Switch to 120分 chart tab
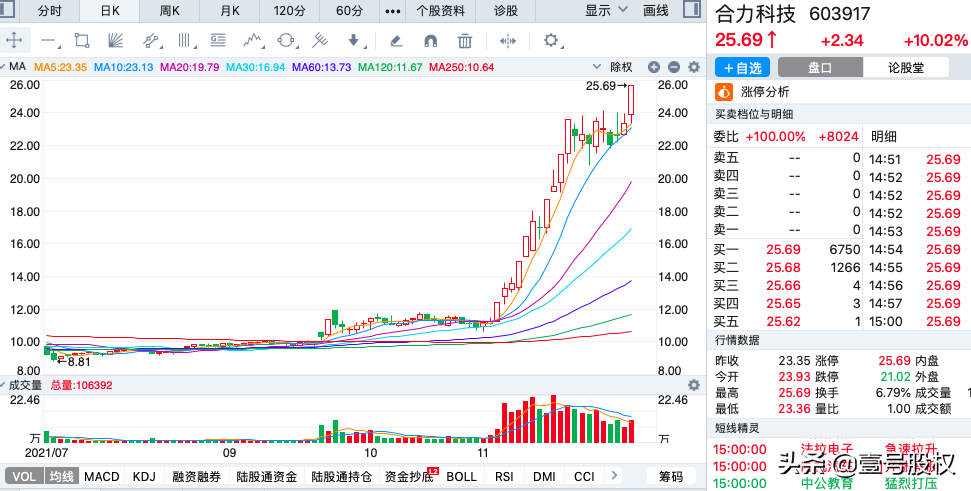971x491 pixels. [289, 11]
